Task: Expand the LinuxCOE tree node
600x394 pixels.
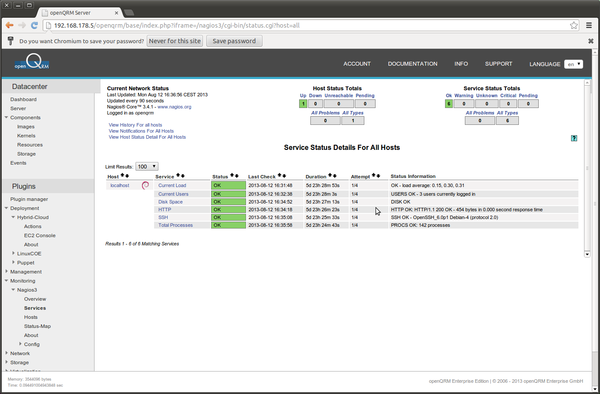Action: [13, 253]
